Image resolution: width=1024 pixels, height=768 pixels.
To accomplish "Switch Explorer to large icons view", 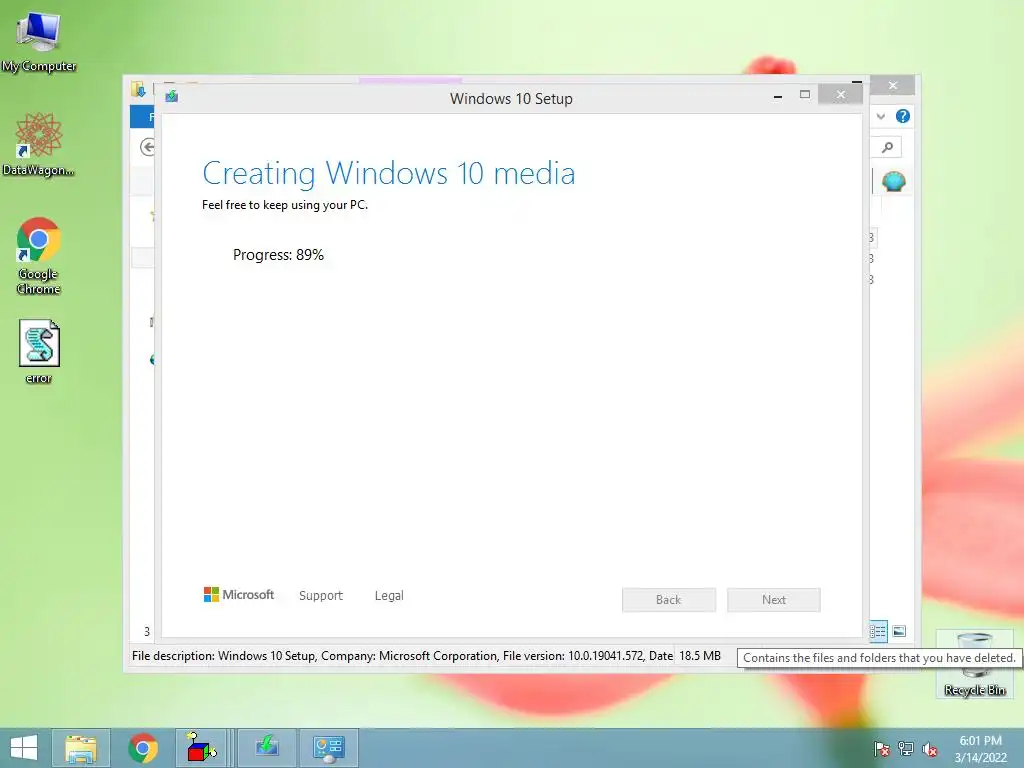I will click(x=899, y=631).
